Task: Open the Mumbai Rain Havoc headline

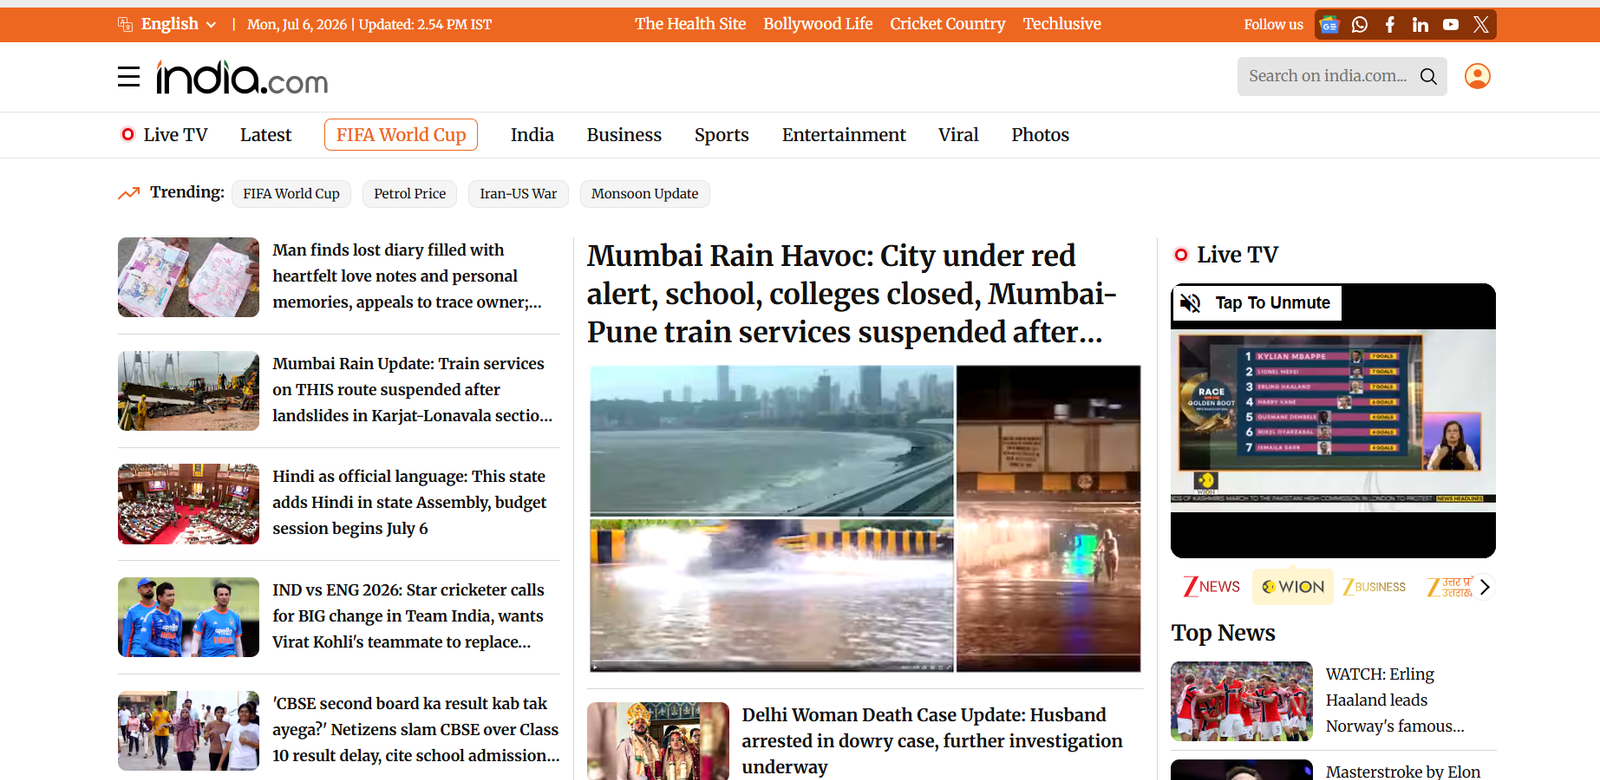Action: [852, 294]
